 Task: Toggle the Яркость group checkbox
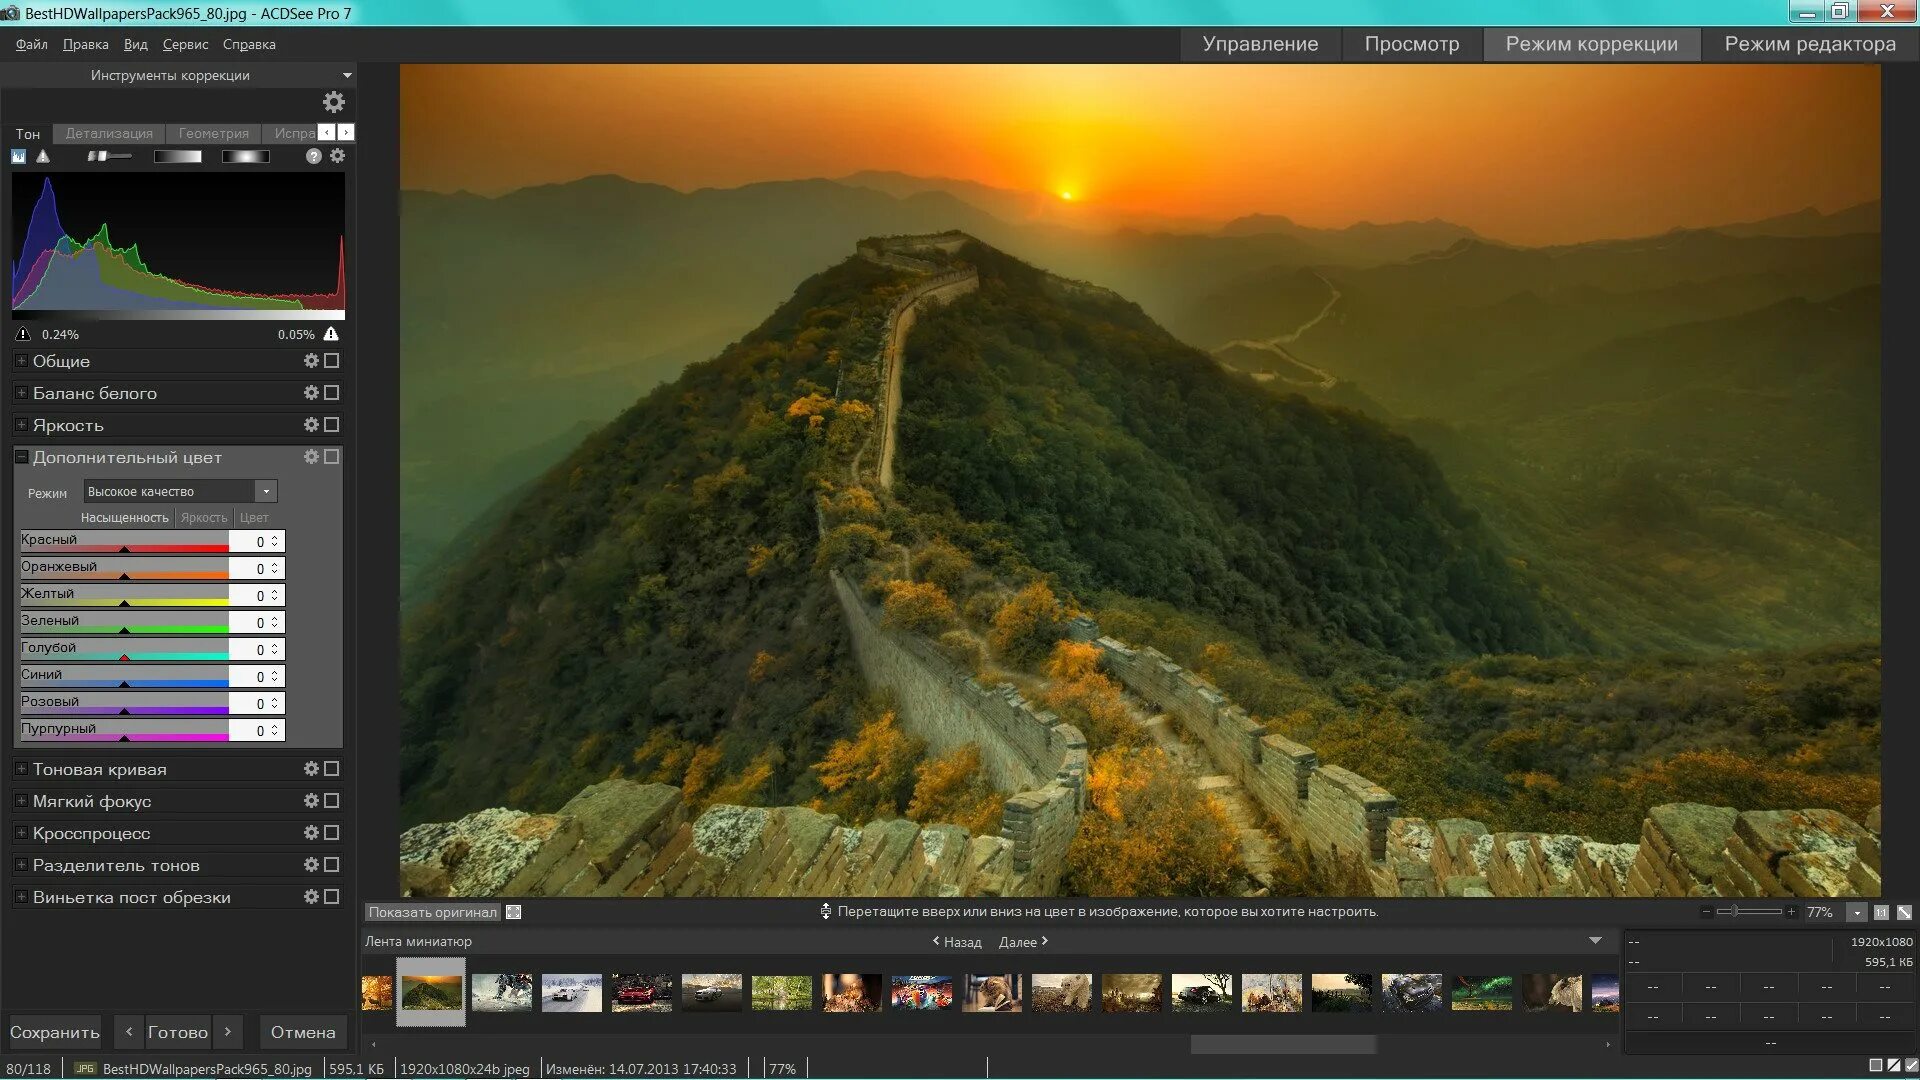click(332, 425)
